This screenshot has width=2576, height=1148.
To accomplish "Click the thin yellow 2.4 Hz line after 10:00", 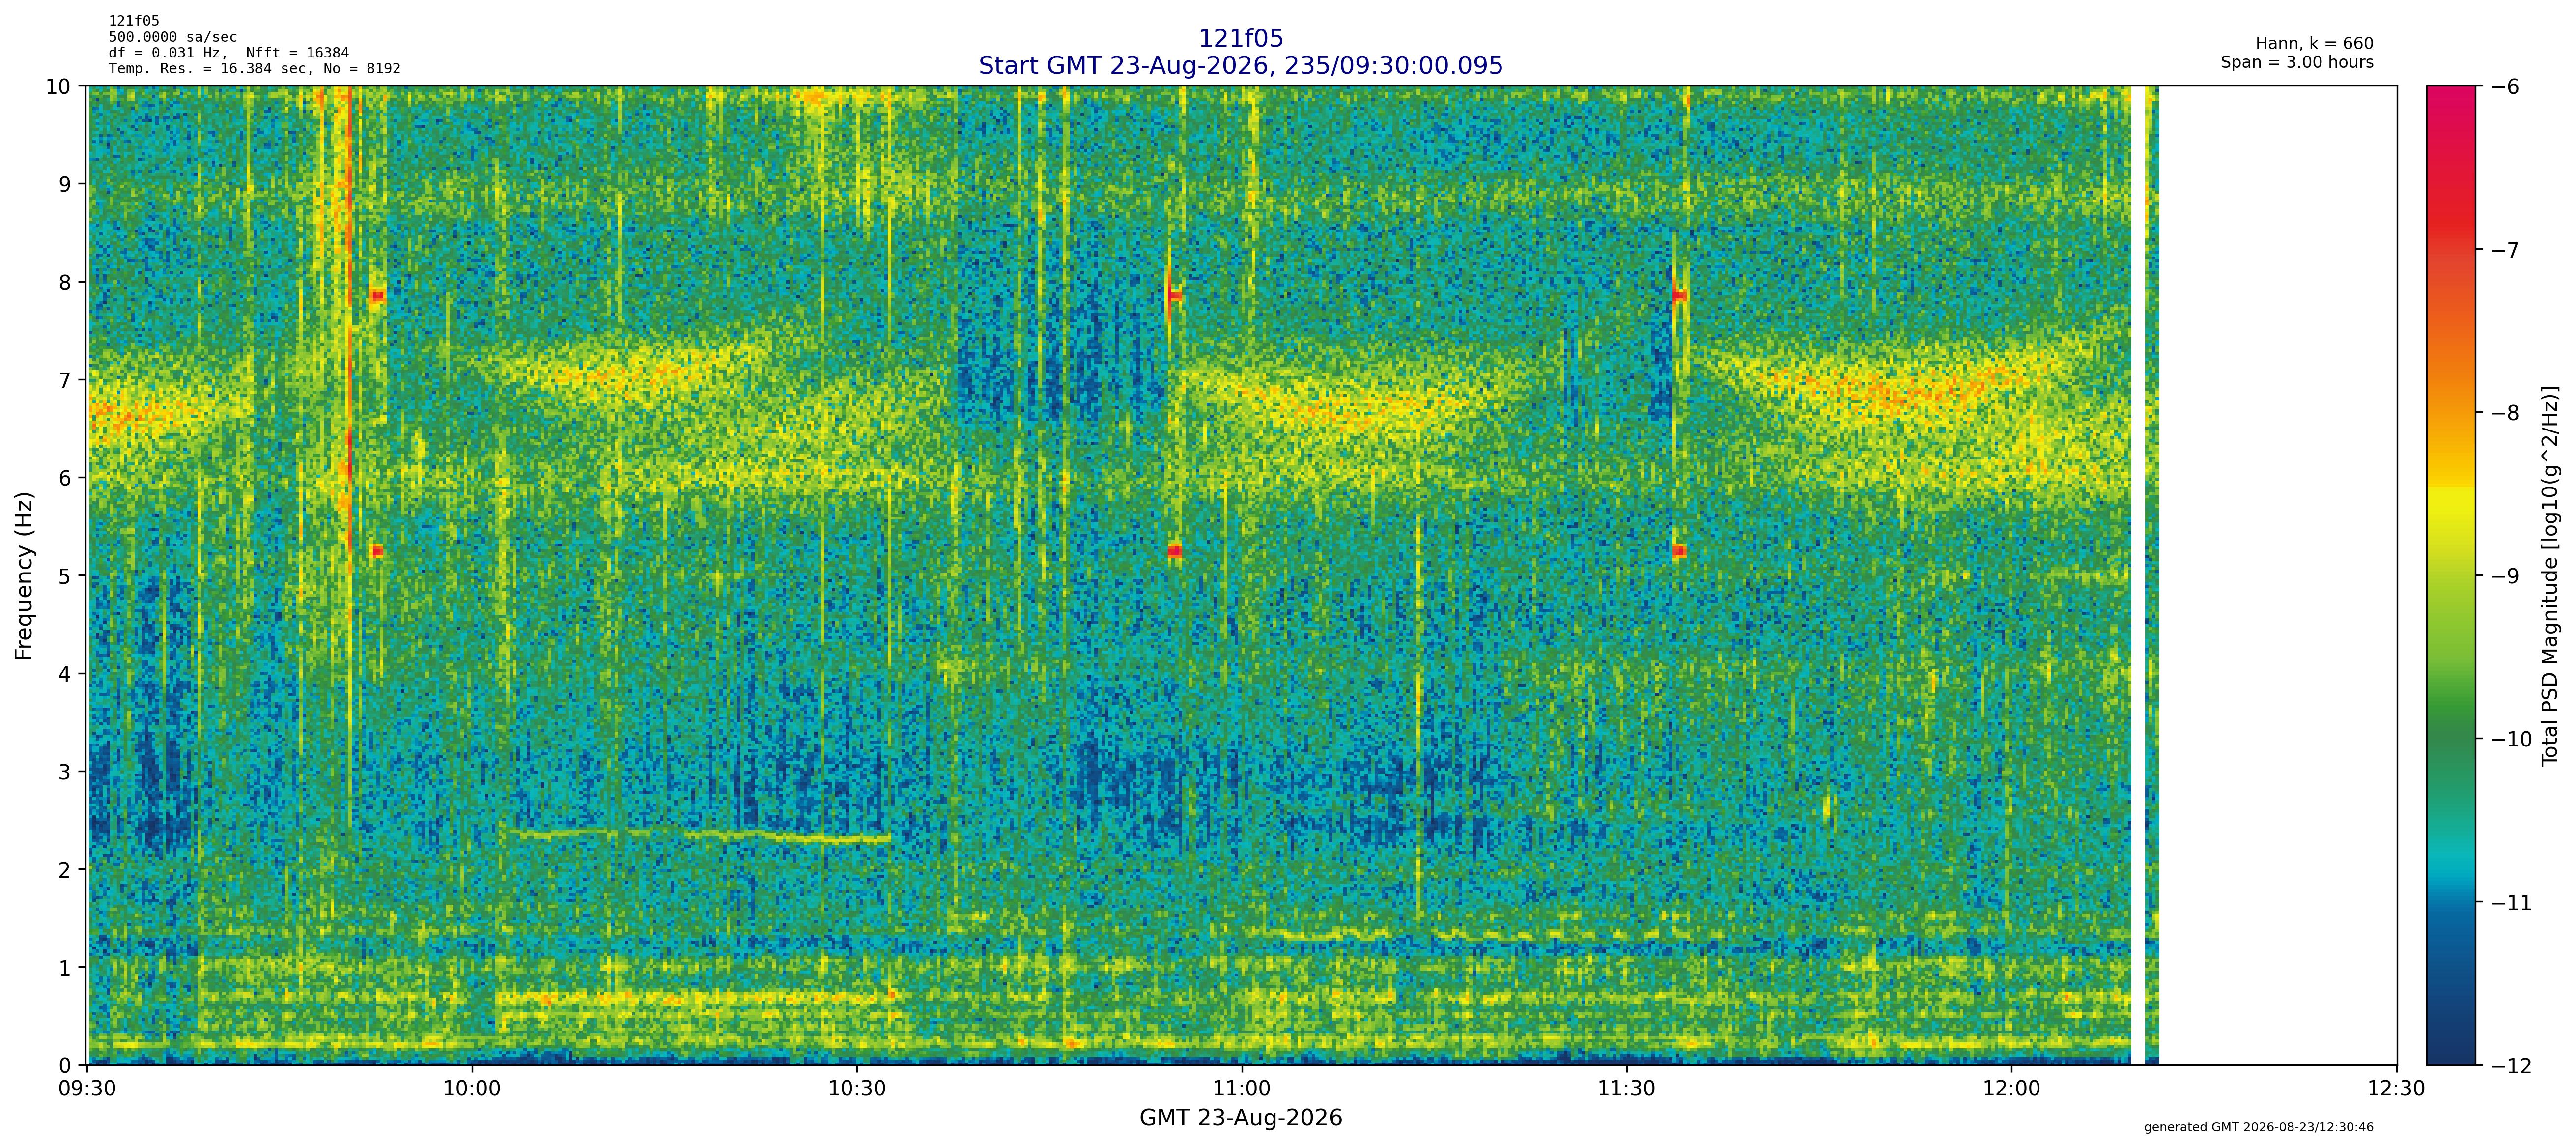I will pyautogui.click(x=700, y=836).
